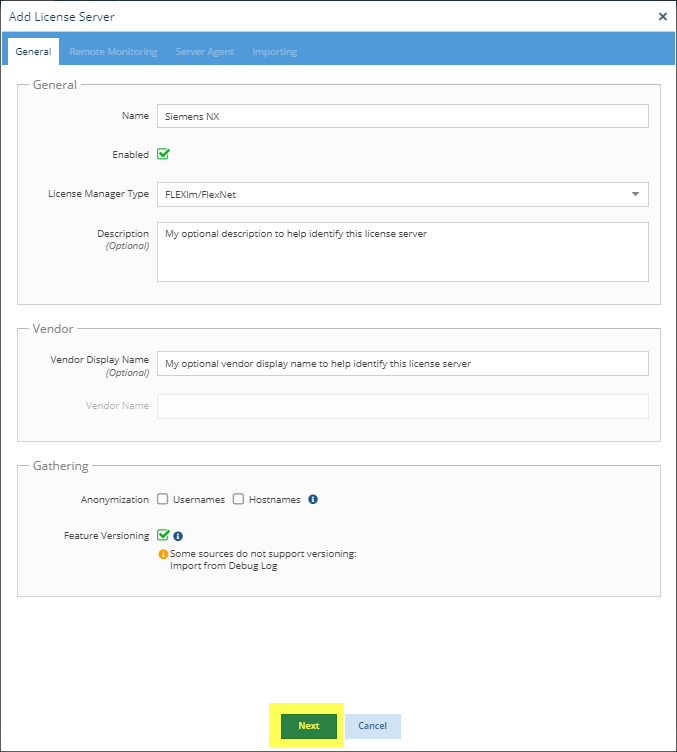Click into the Description text area
The image size is (677, 752).
(403, 252)
